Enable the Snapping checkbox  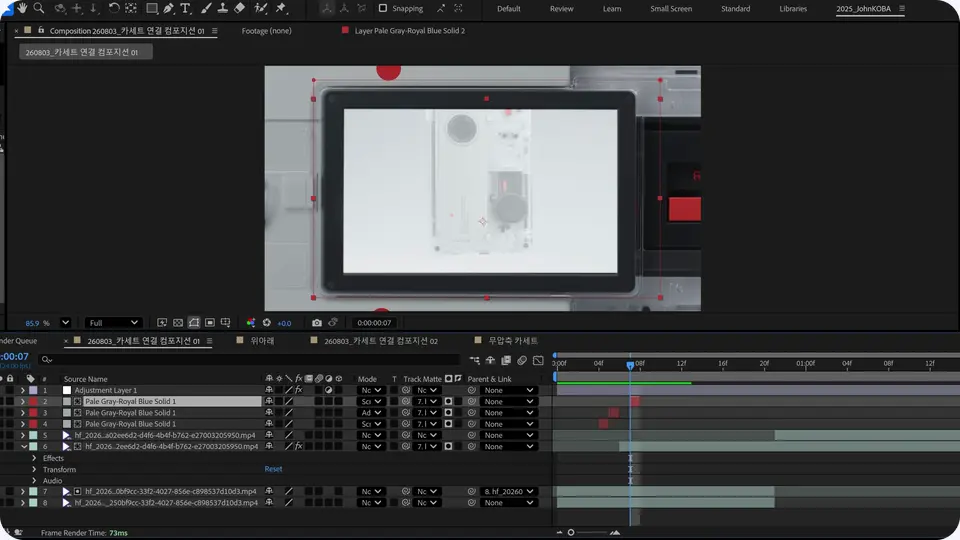(383, 8)
